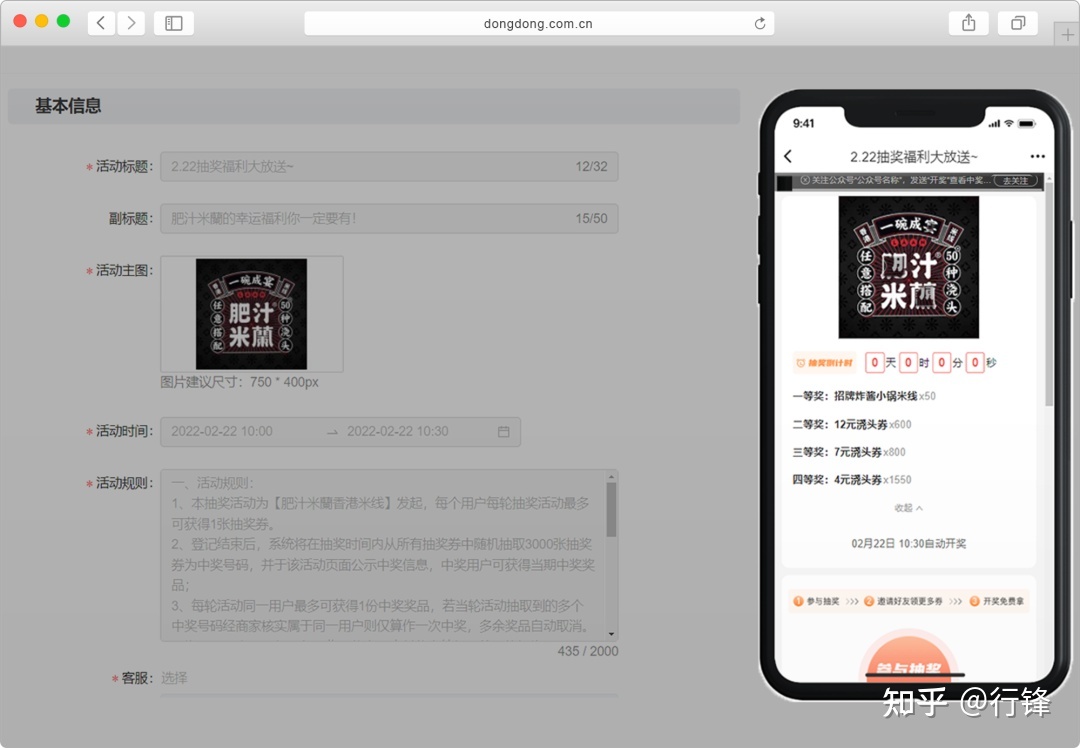This screenshot has width=1080, height=748.
Task: Tap the back chevron in phone preview
Action: click(788, 157)
